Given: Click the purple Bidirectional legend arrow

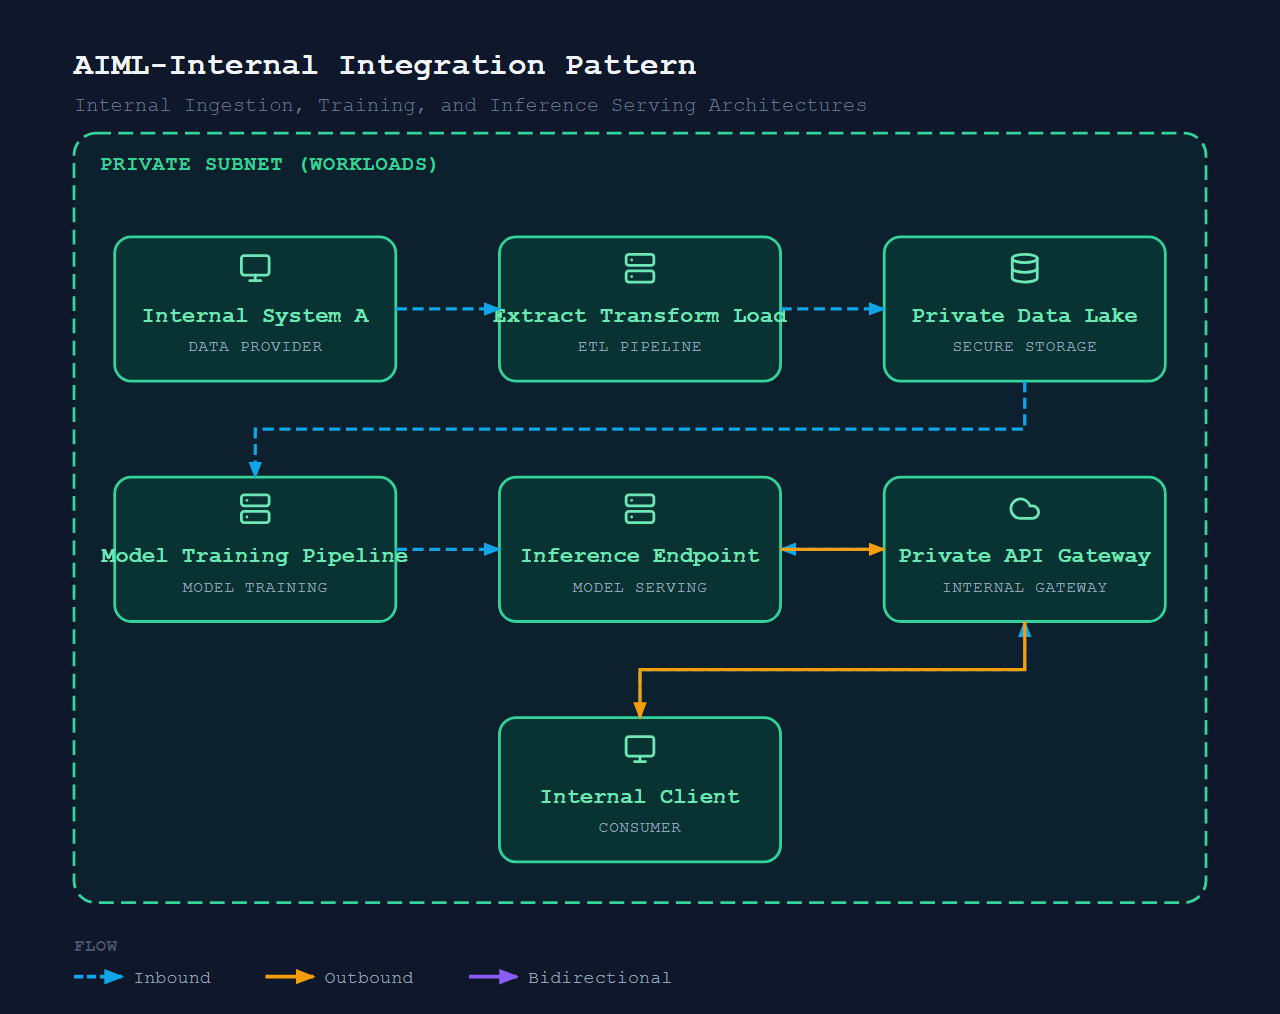Looking at the screenshot, I should (494, 977).
